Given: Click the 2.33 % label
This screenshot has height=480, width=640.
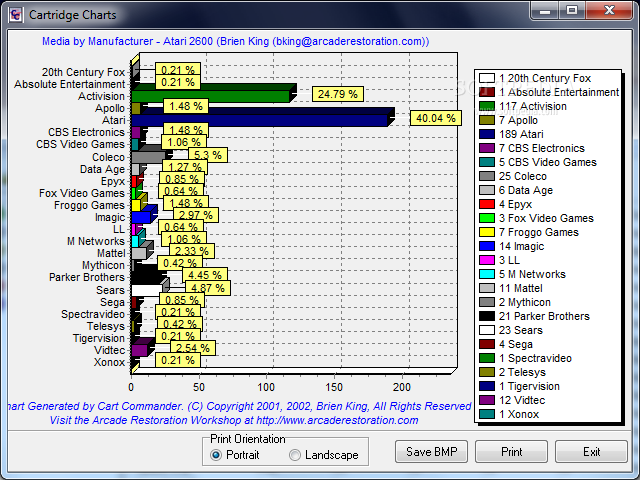Looking at the screenshot, I should point(191,251).
